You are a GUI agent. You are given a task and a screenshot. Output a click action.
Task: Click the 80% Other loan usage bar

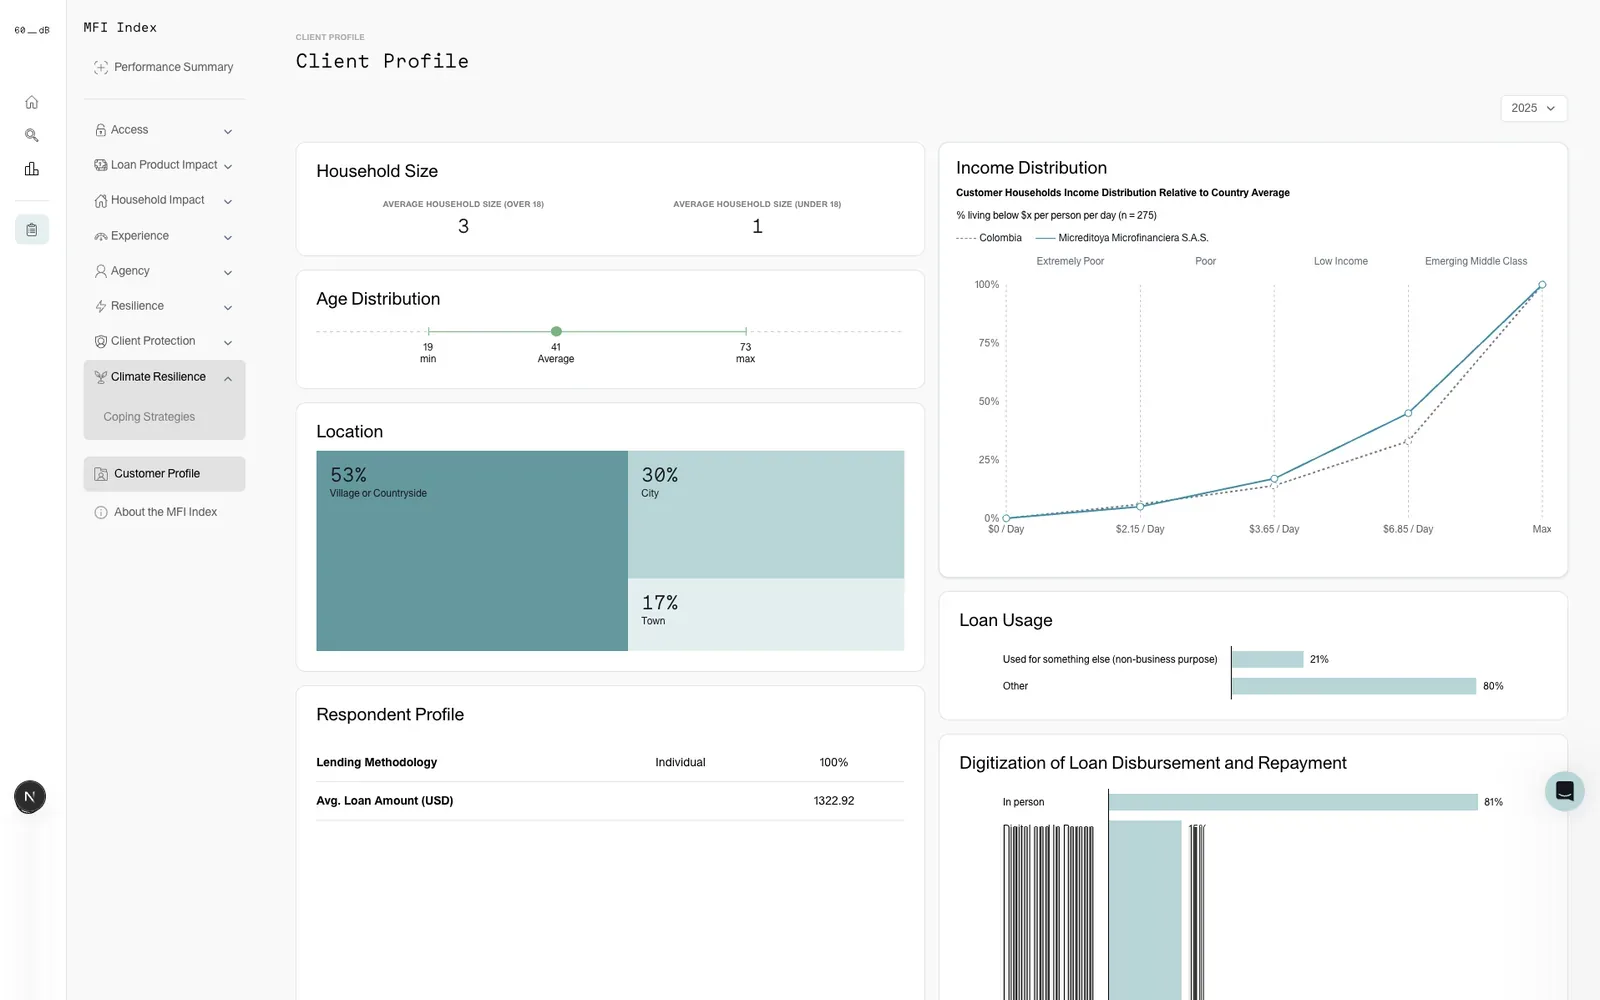click(1354, 686)
